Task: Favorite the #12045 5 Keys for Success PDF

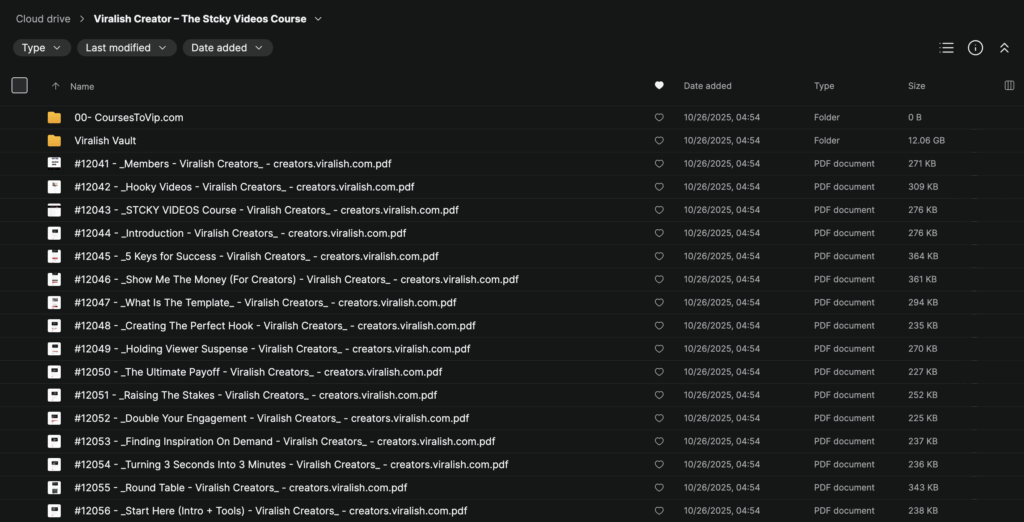Action: (659, 256)
